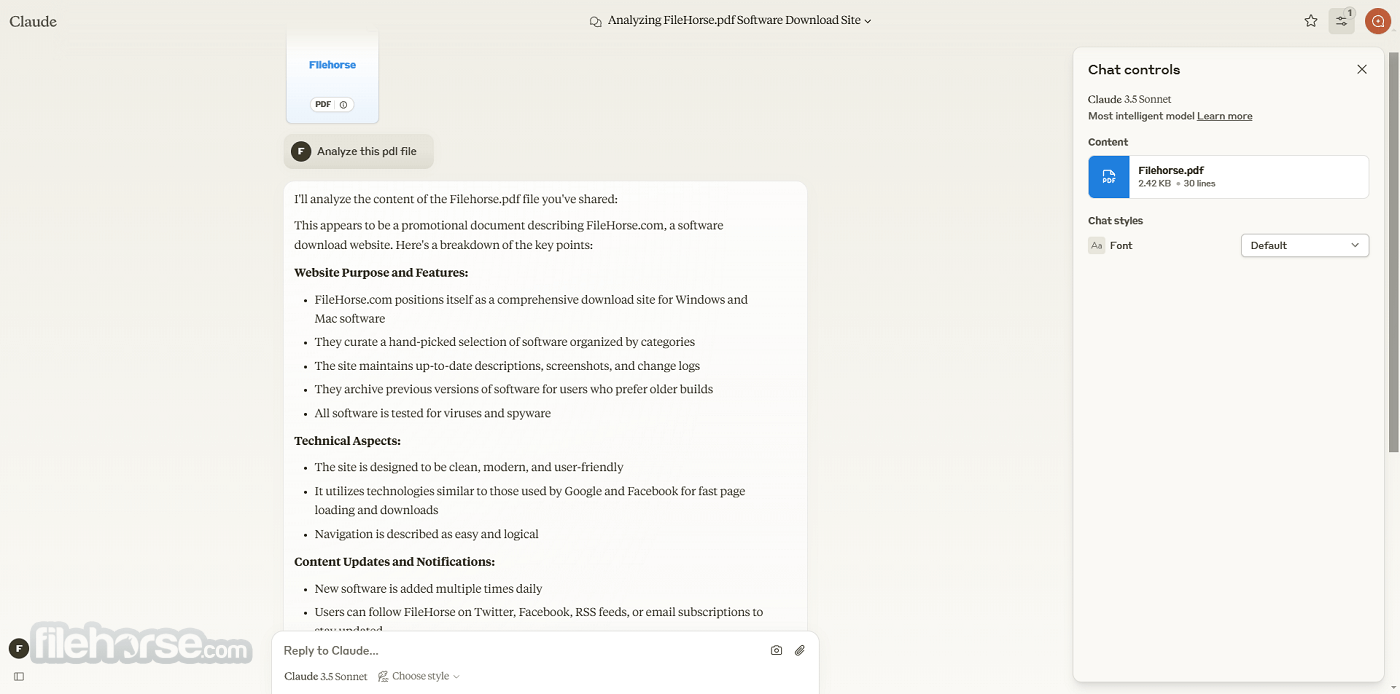Open the Learn more link

coord(1225,116)
